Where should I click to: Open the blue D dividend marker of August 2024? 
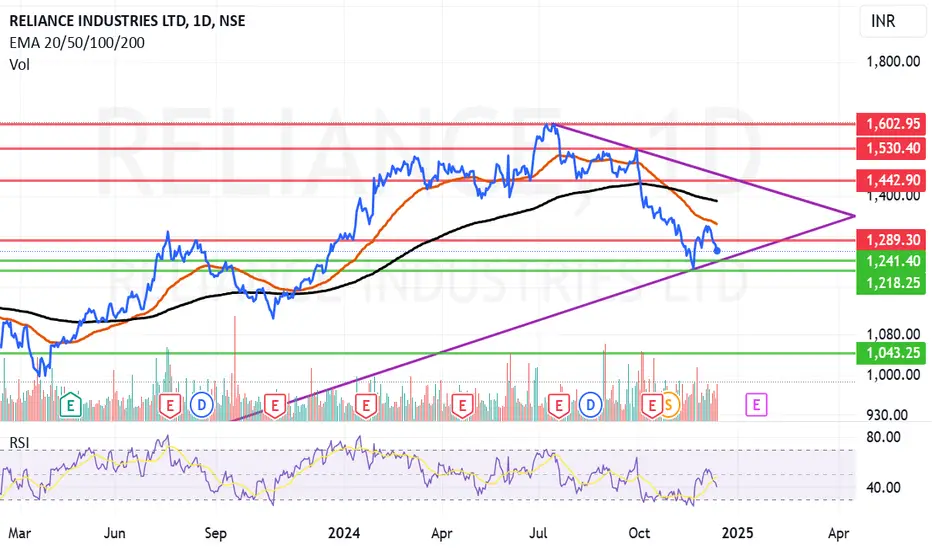pos(590,406)
